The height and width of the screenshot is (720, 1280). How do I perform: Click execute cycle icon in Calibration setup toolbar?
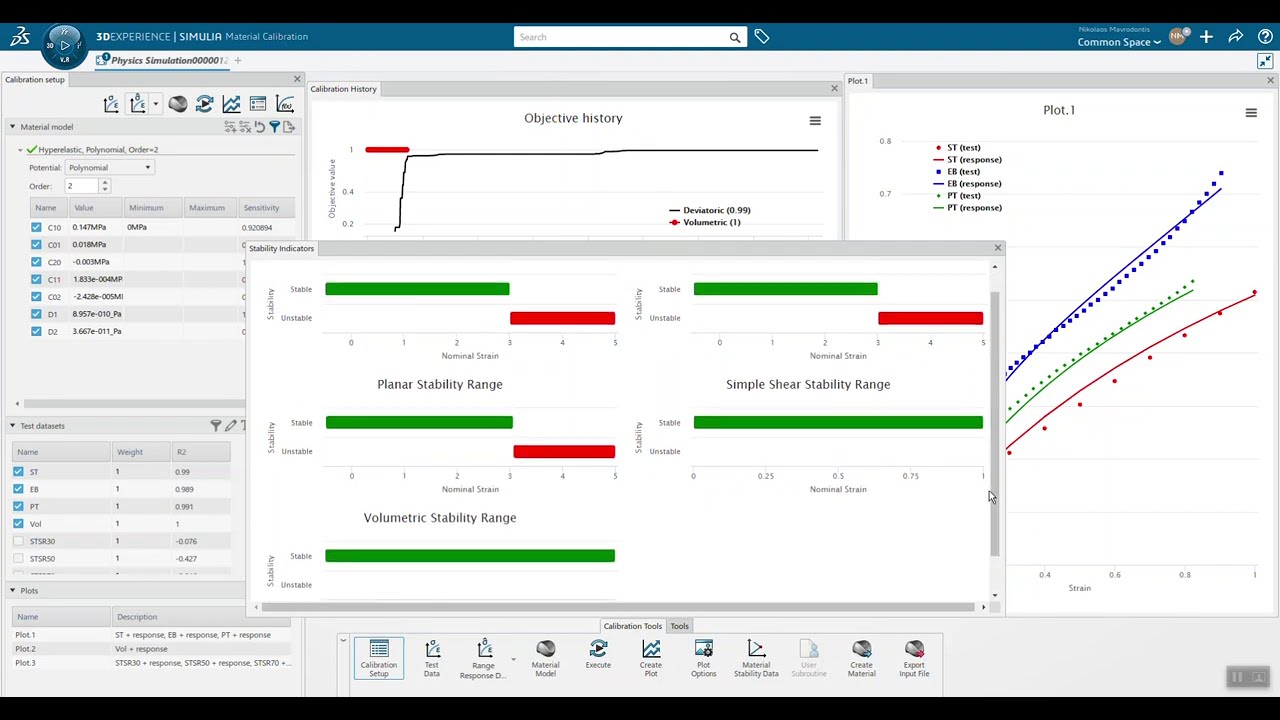(204, 104)
